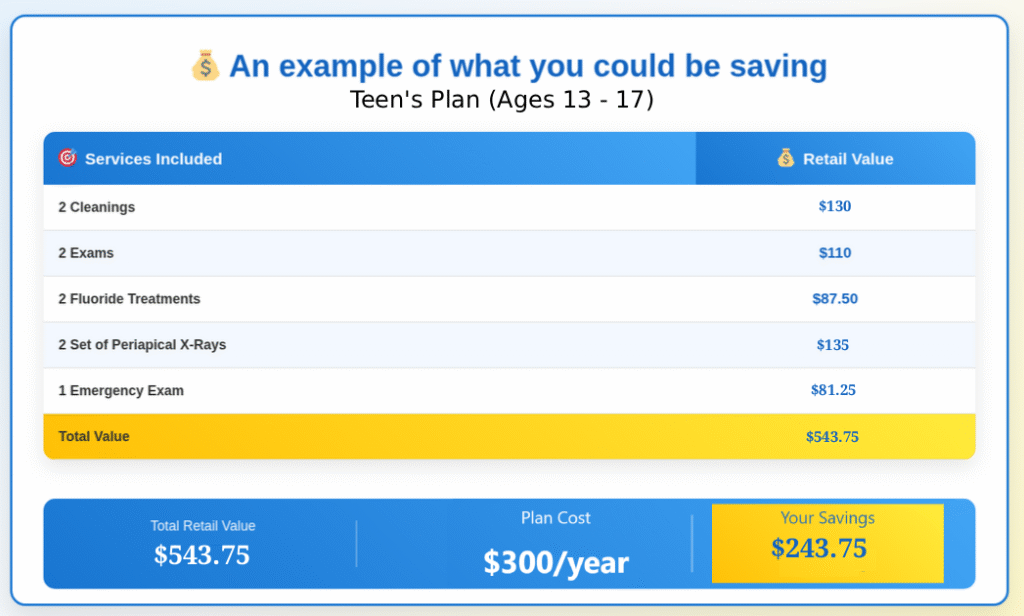Select the Teen's Plan (Ages 13 - 17) subtitle

pyautogui.click(x=502, y=100)
